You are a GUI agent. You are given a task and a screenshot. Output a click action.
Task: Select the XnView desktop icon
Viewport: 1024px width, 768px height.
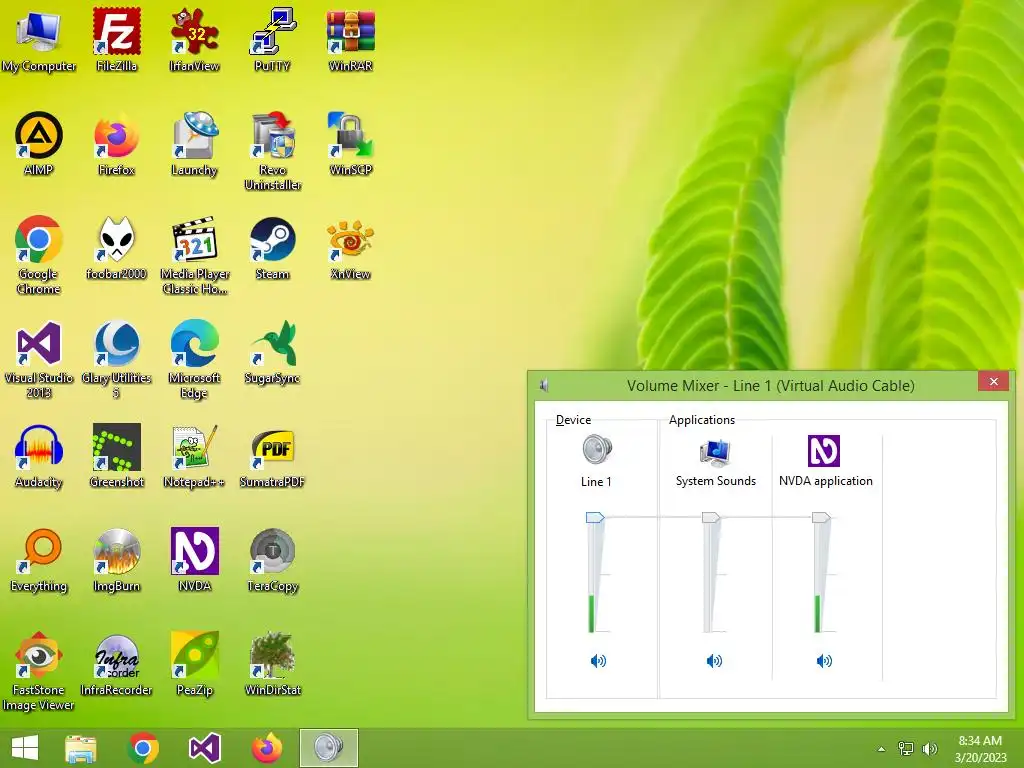[x=351, y=248]
